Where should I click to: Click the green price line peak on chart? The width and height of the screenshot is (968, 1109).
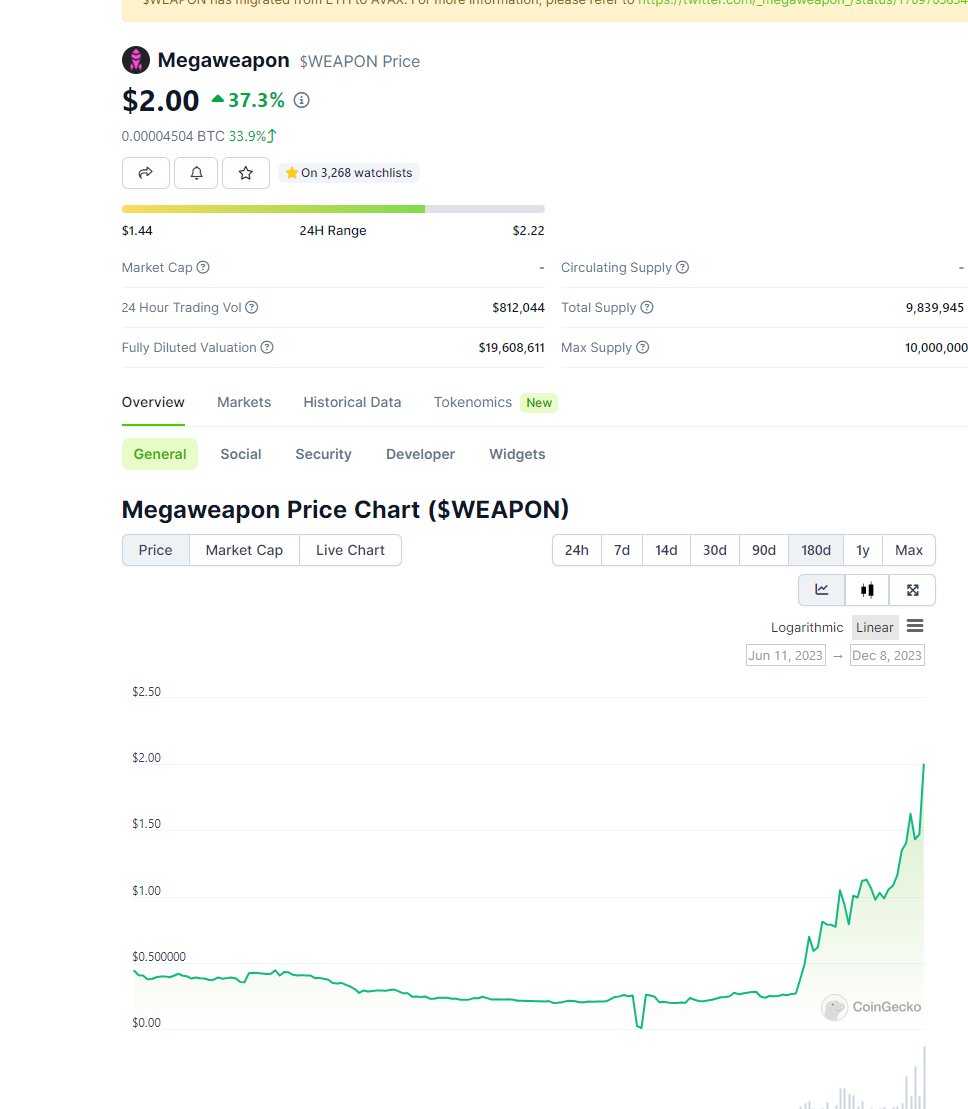[x=923, y=765]
